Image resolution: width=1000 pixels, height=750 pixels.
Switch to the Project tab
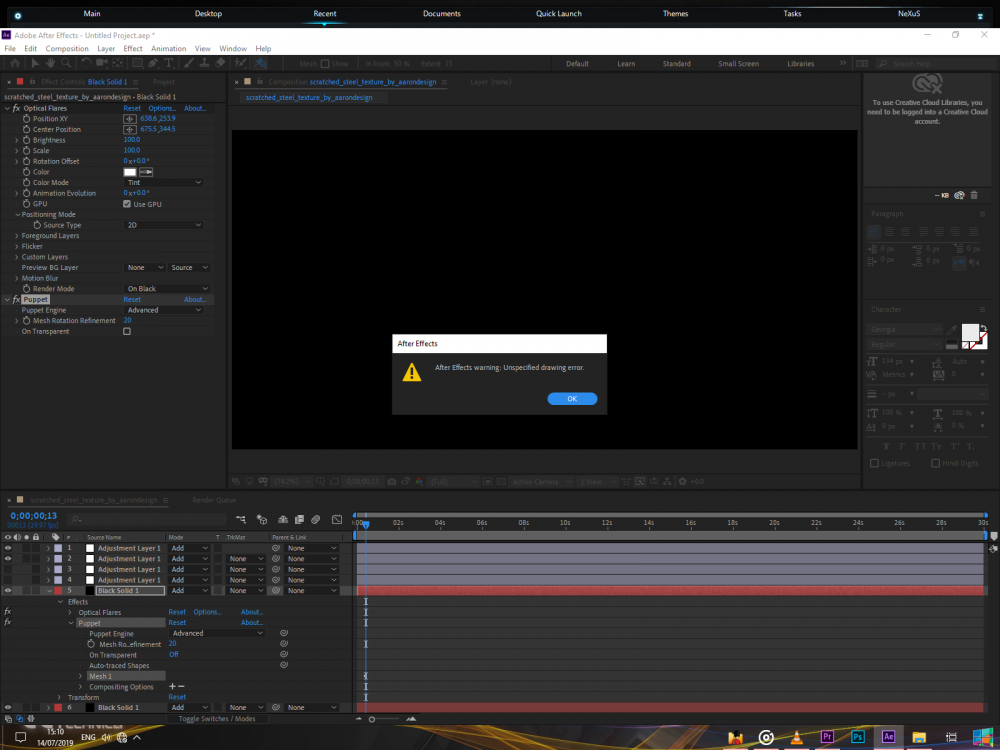164,82
